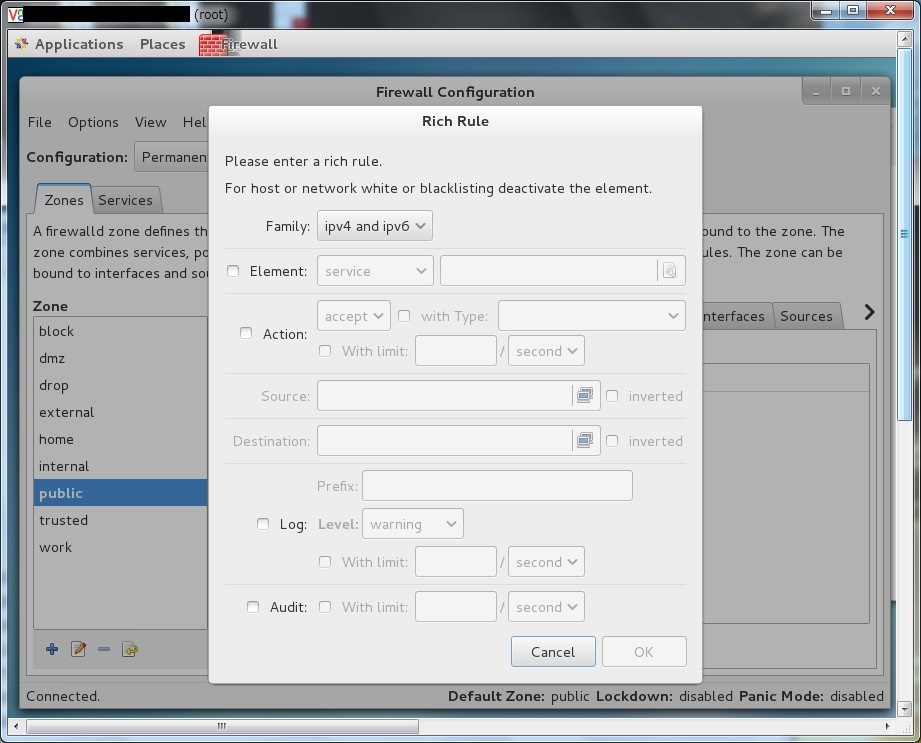Click the Log limit value field
The image size is (921, 743).
pyautogui.click(x=456, y=562)
